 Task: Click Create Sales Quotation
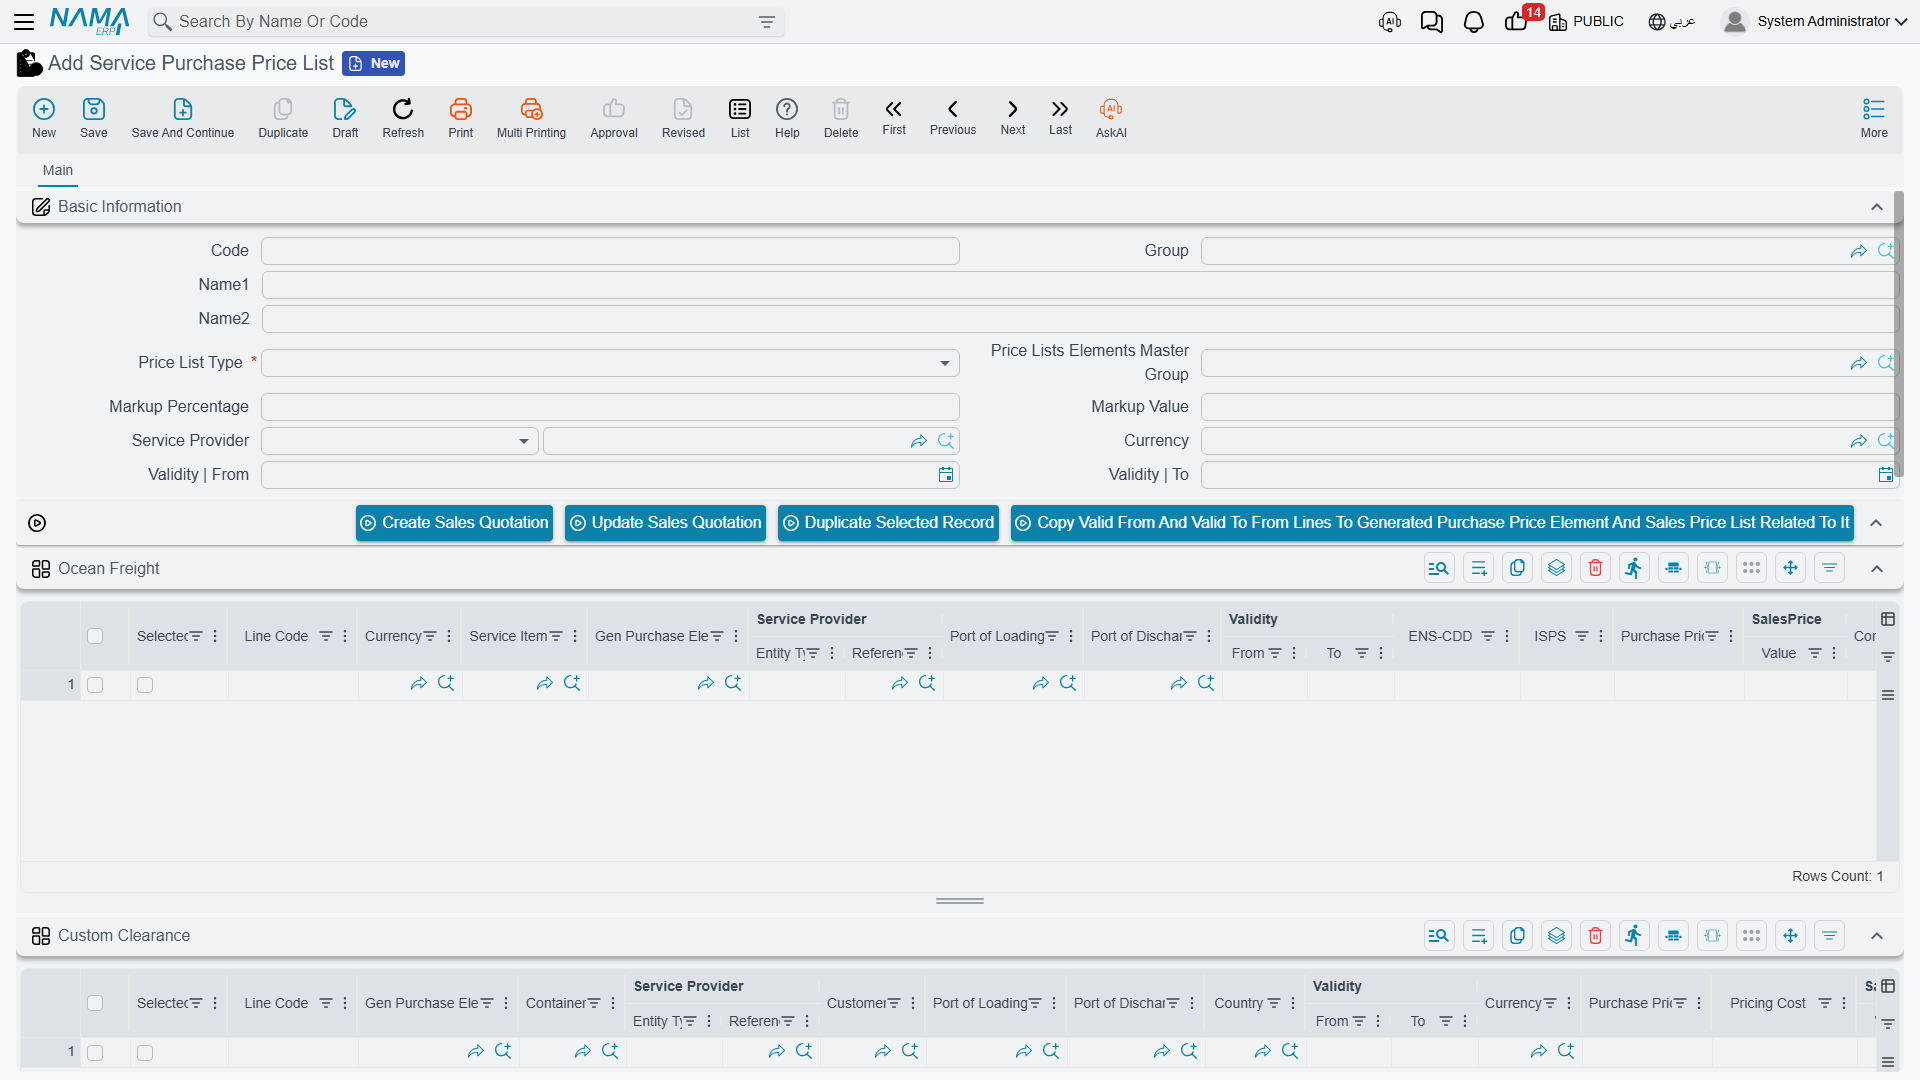454,523
